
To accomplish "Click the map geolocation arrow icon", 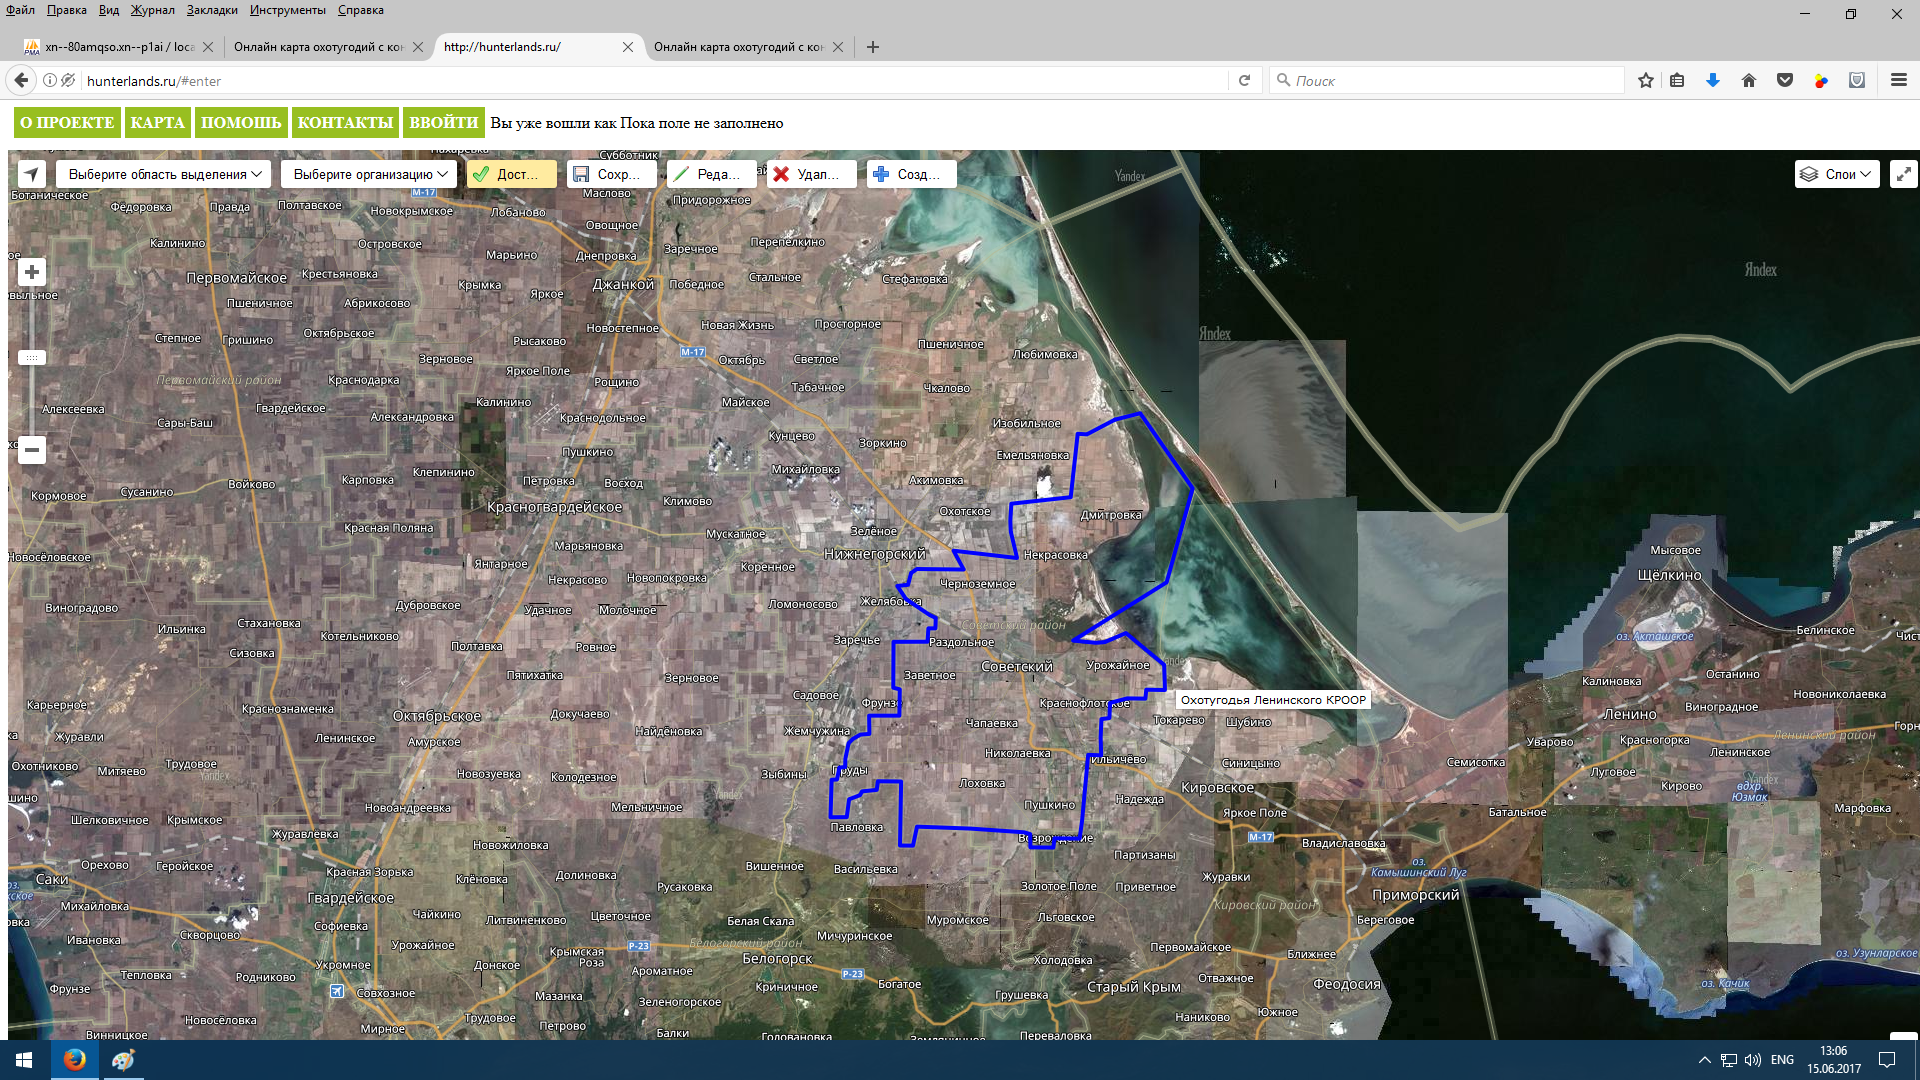I will [32, 174].
